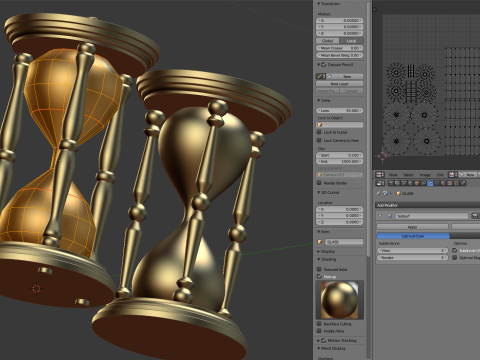Switch to World properties tab icon
This screenshot has height=360, width=480.
(410, 183)
